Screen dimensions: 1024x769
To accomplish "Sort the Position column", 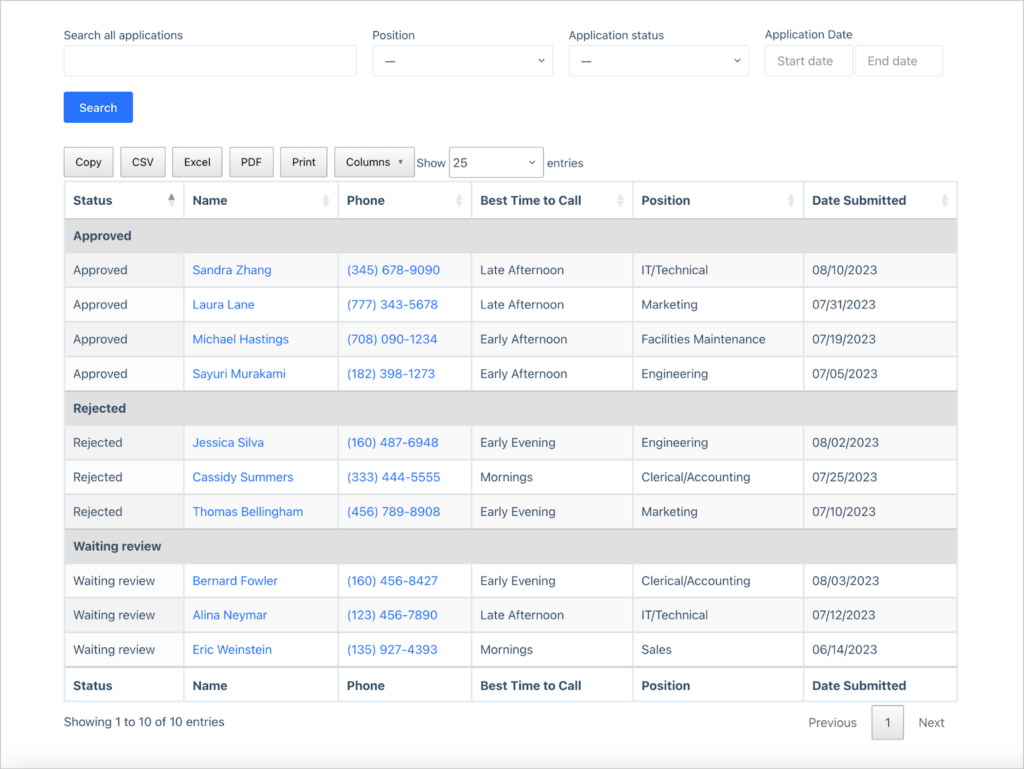I will [717, 200].
